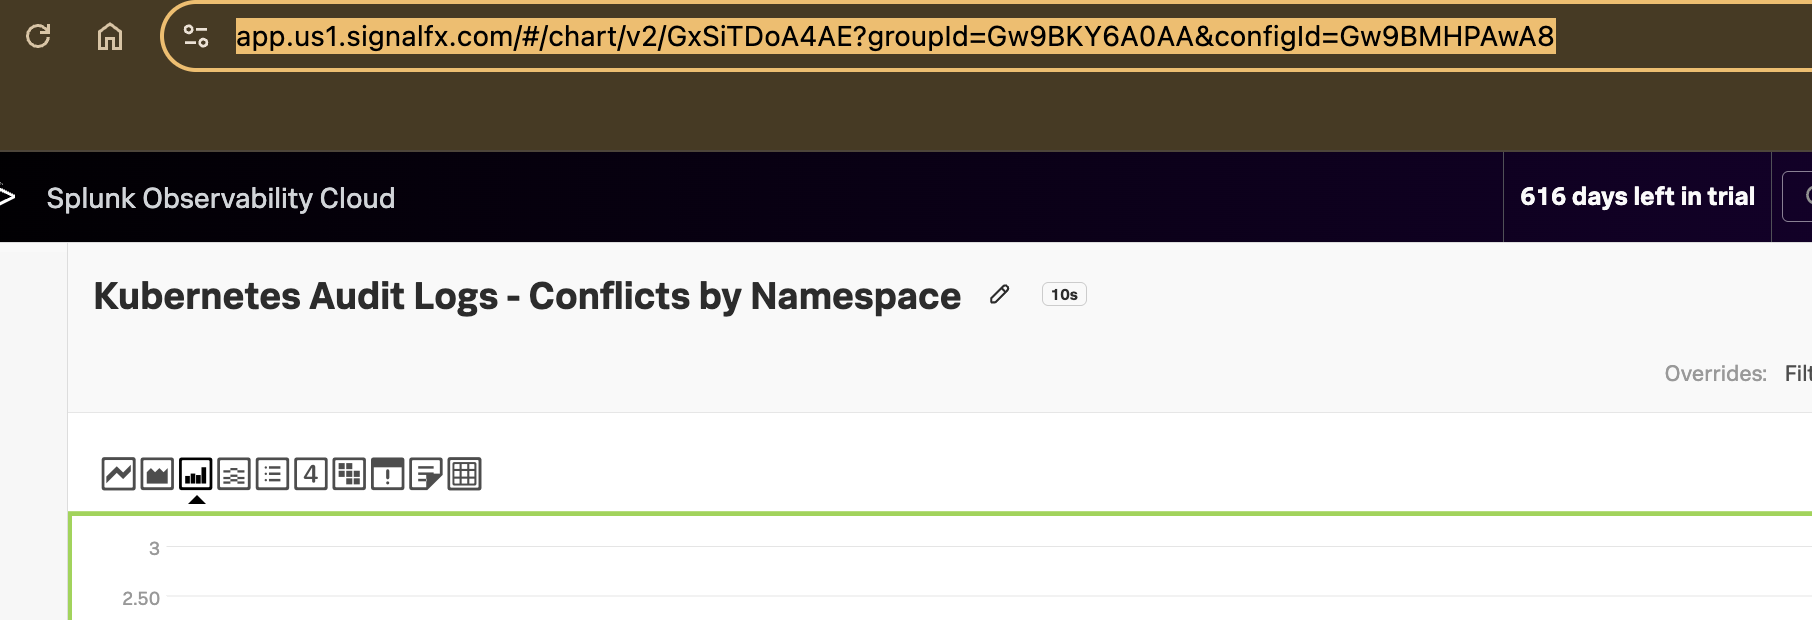This screenshot has width=1812, height=620.
Task: Click the browser reload icon
Action: point(38,37)
